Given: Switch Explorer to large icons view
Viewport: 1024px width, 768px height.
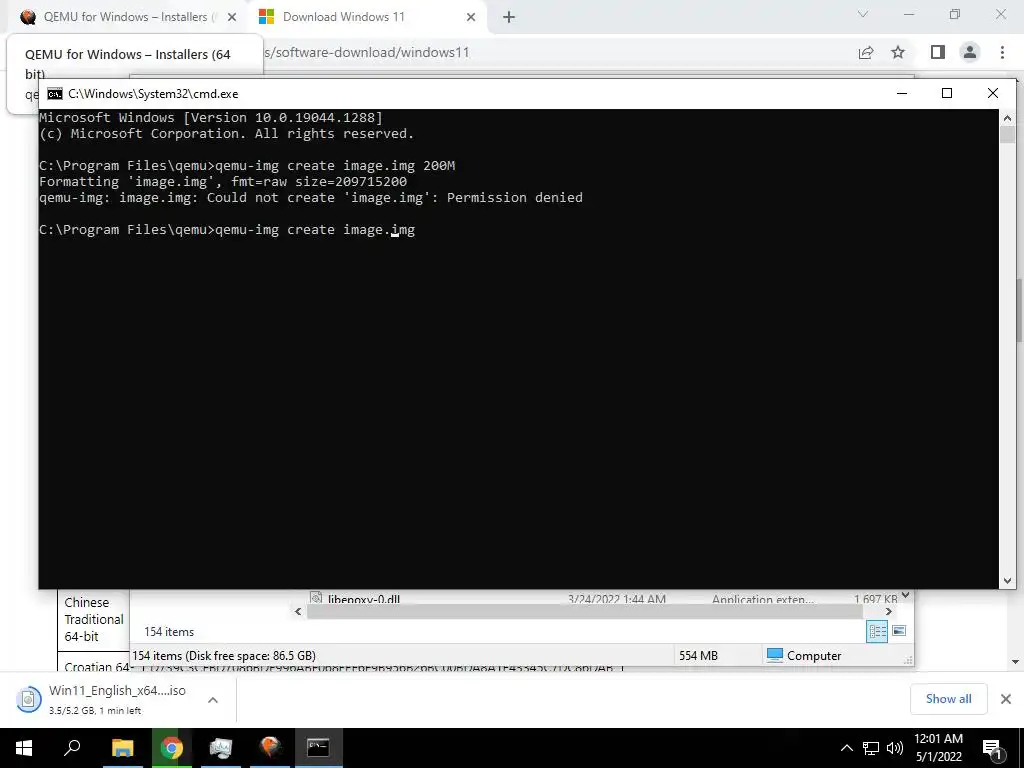Looking at the screenshot, I should tap(899, 631).
